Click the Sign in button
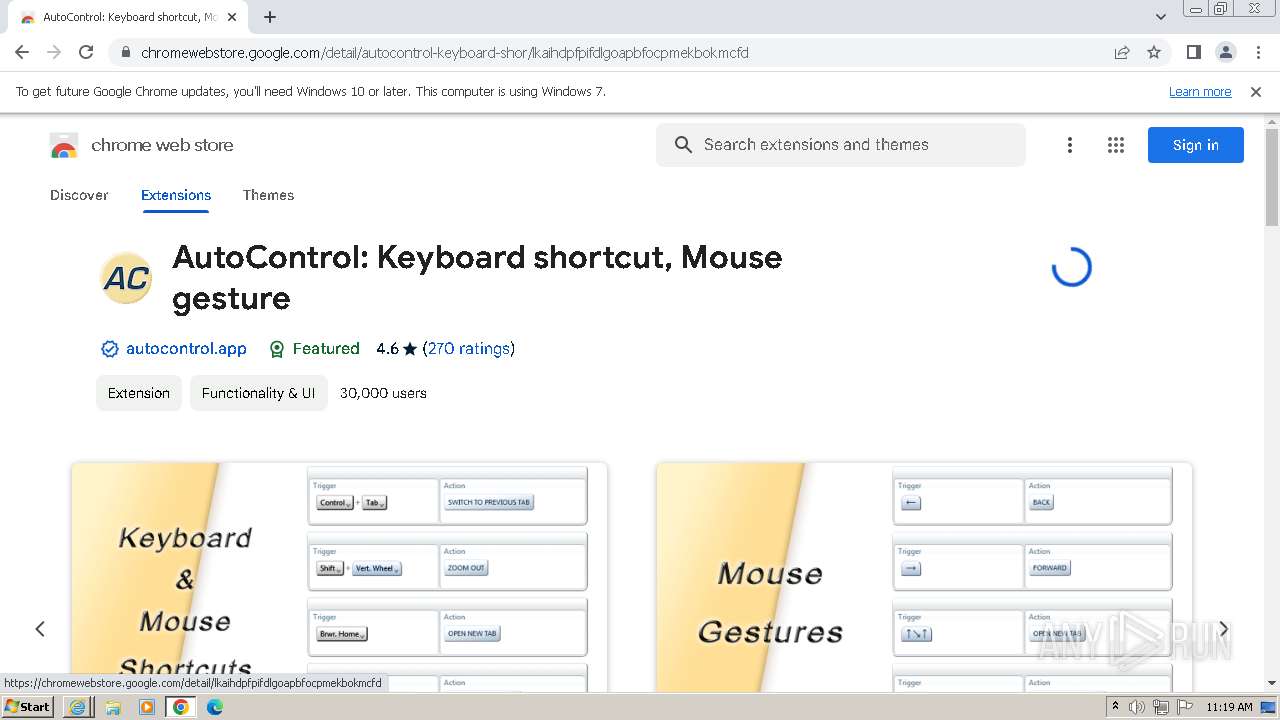 click(1196, 145)
